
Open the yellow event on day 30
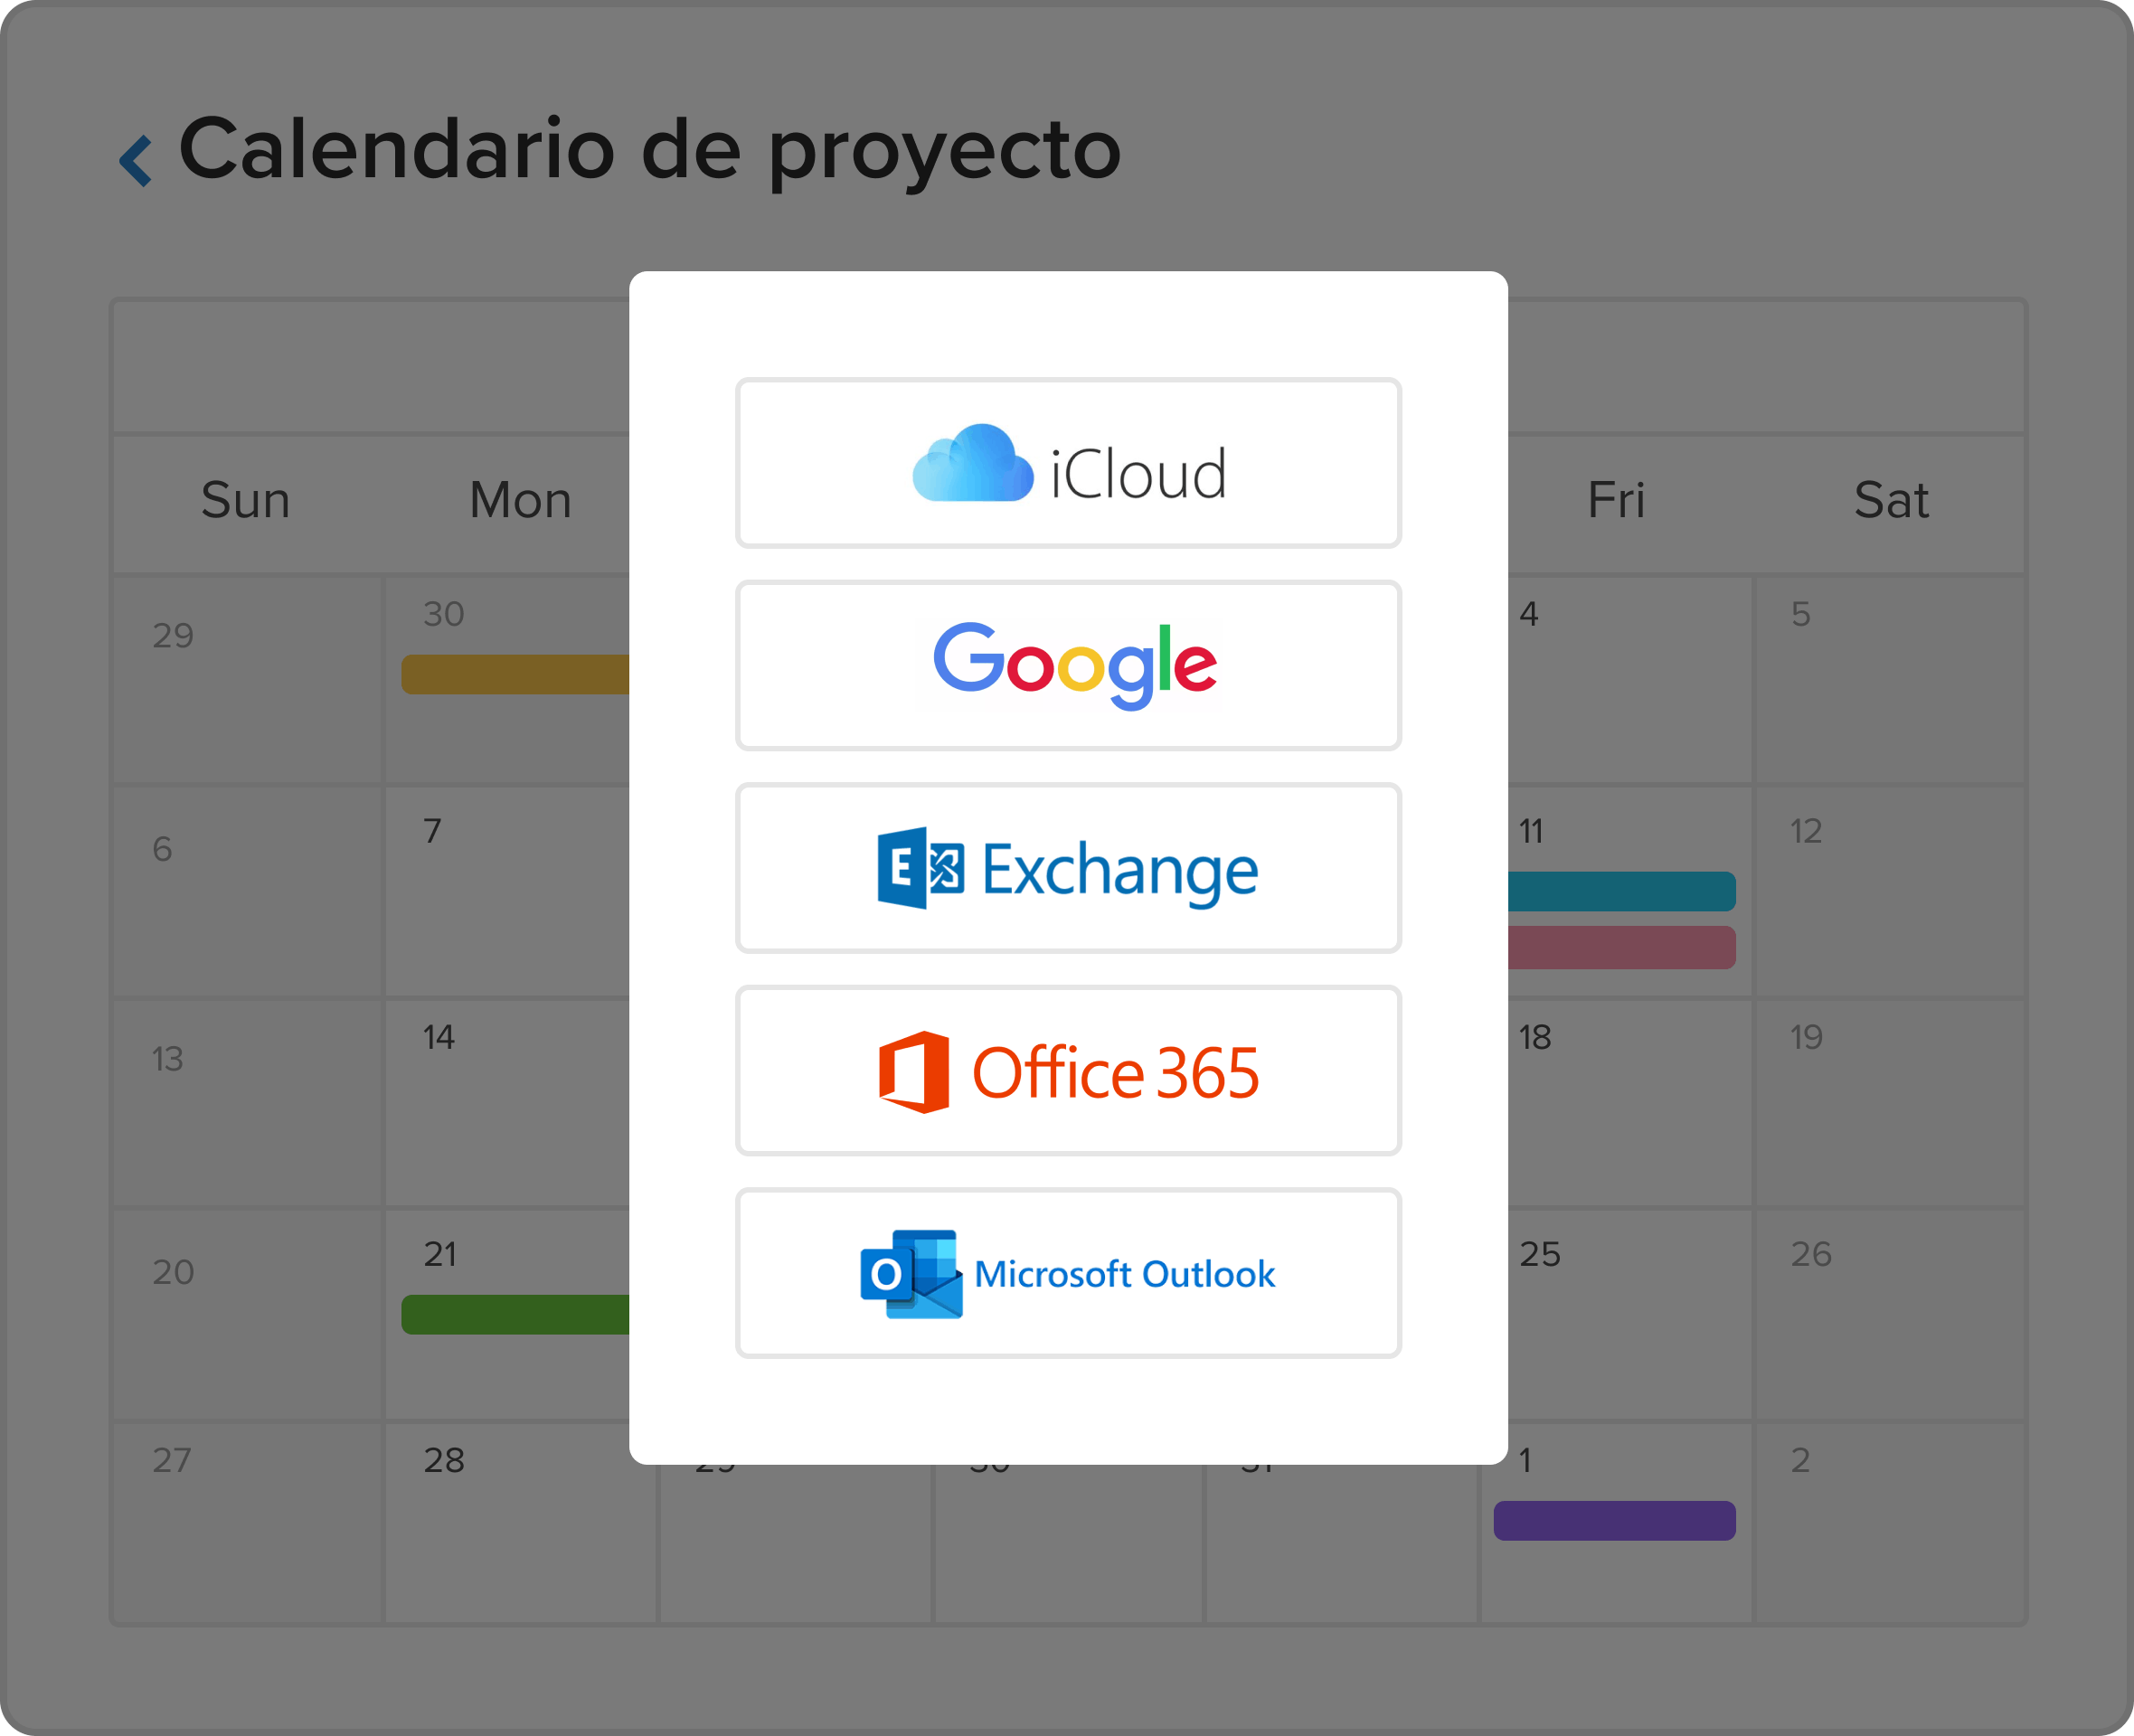click(x=515, y=675)
